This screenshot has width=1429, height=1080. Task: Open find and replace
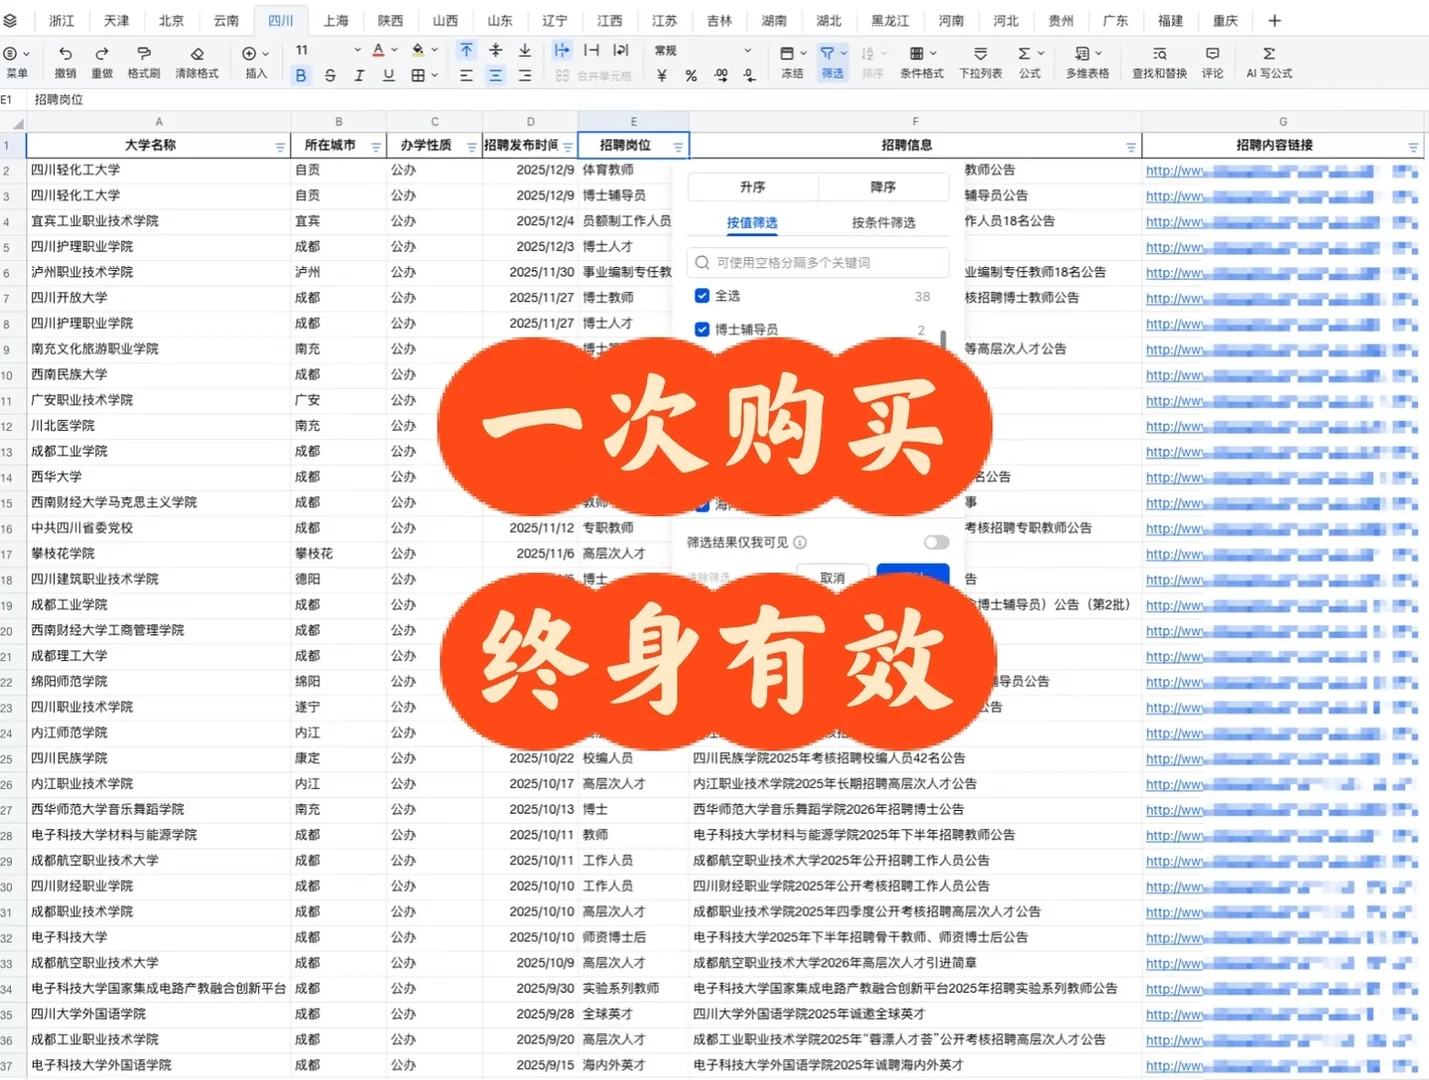coord(1157,62)
